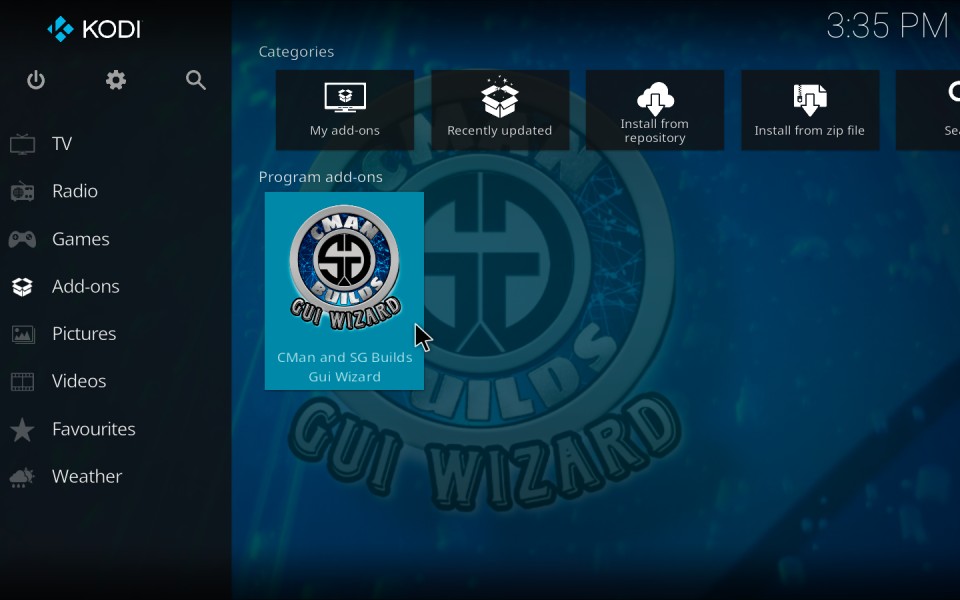Open the My add-ons category

coord(345,110)
